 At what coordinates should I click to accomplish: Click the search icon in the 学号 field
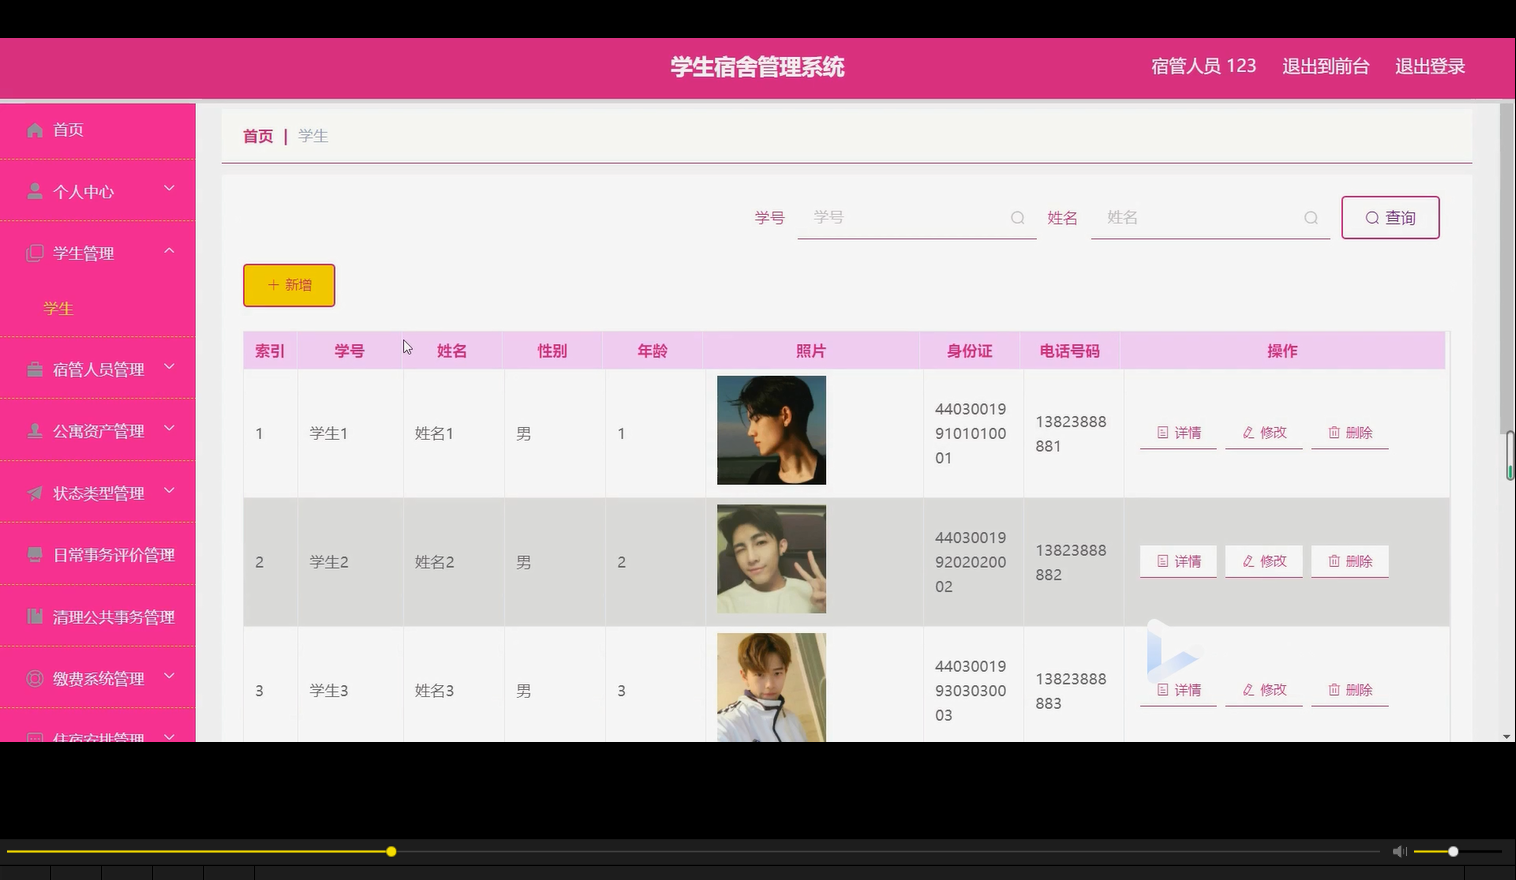[x=1018, y=218]
